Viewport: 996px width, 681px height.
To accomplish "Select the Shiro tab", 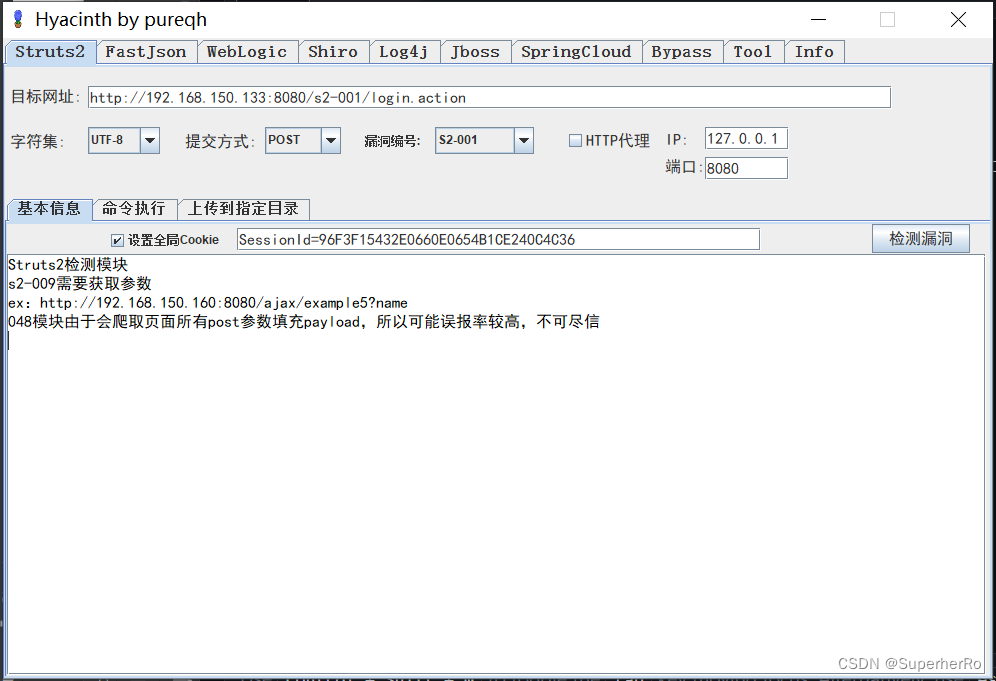I will point(333,51).
